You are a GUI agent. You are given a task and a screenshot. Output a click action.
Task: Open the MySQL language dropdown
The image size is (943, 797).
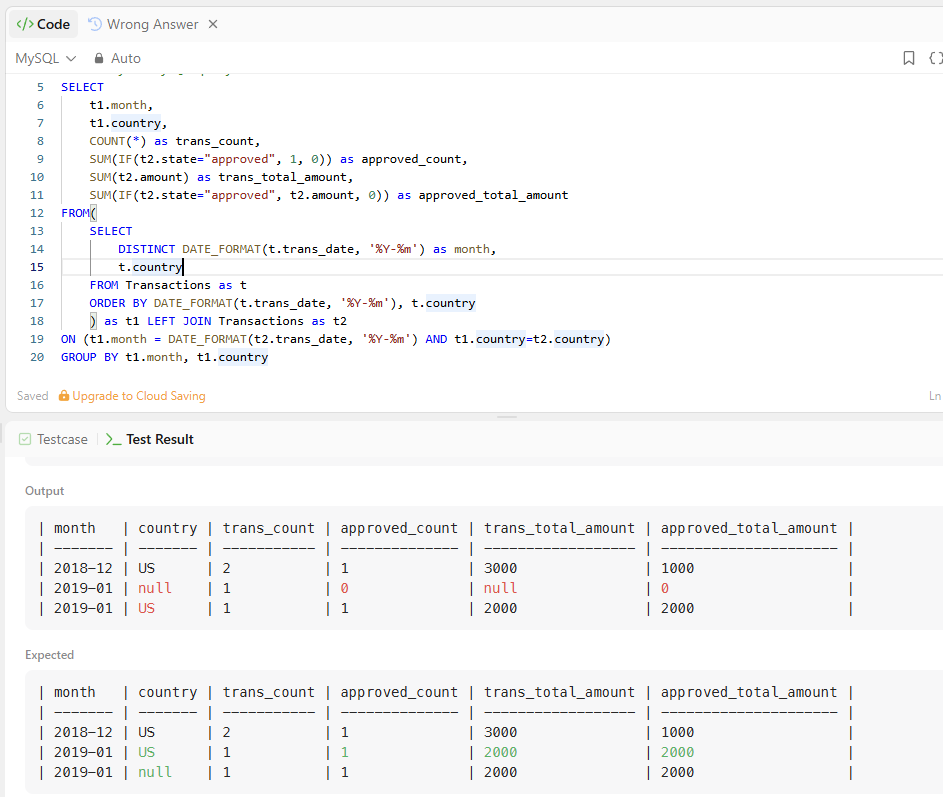click(x=45, y=58)
